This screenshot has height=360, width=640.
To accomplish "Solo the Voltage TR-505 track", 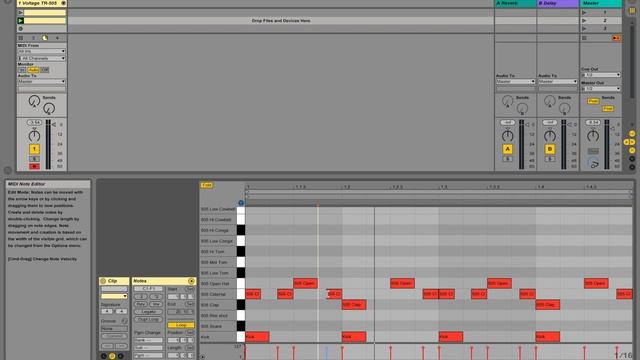I will [x=34, y=159].
